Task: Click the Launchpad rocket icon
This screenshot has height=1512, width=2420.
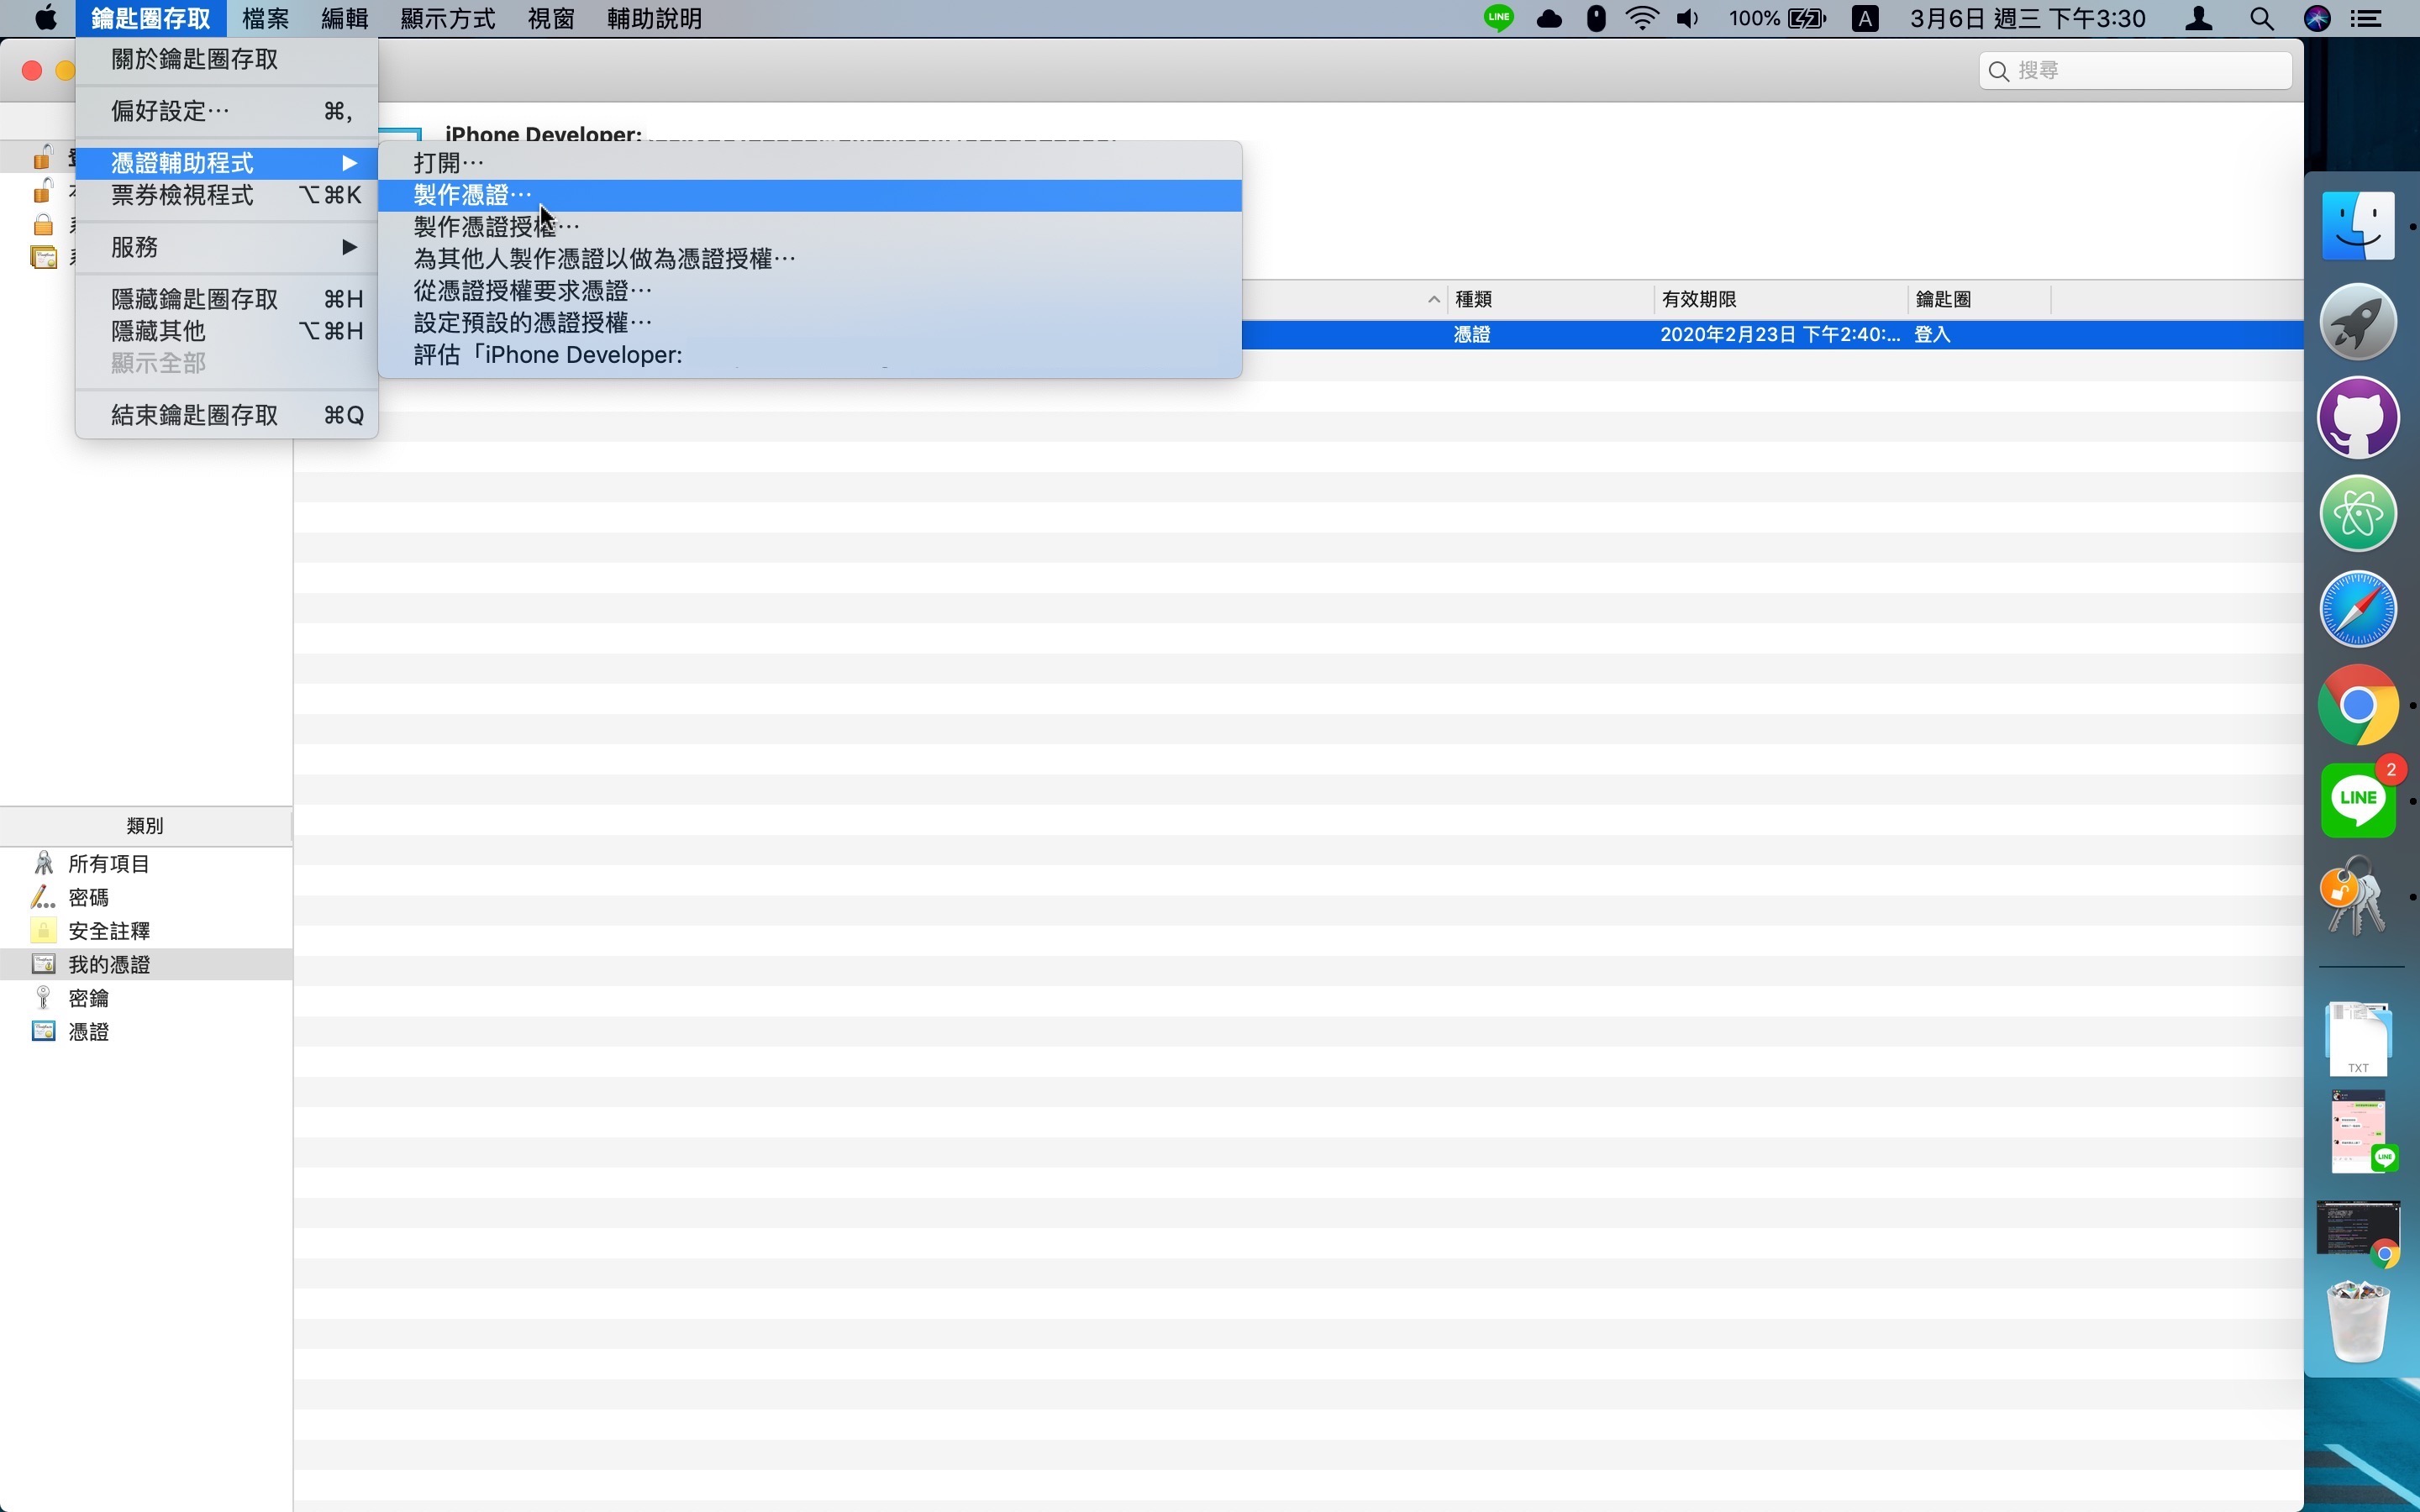Action: click(x=2358, y=322)
